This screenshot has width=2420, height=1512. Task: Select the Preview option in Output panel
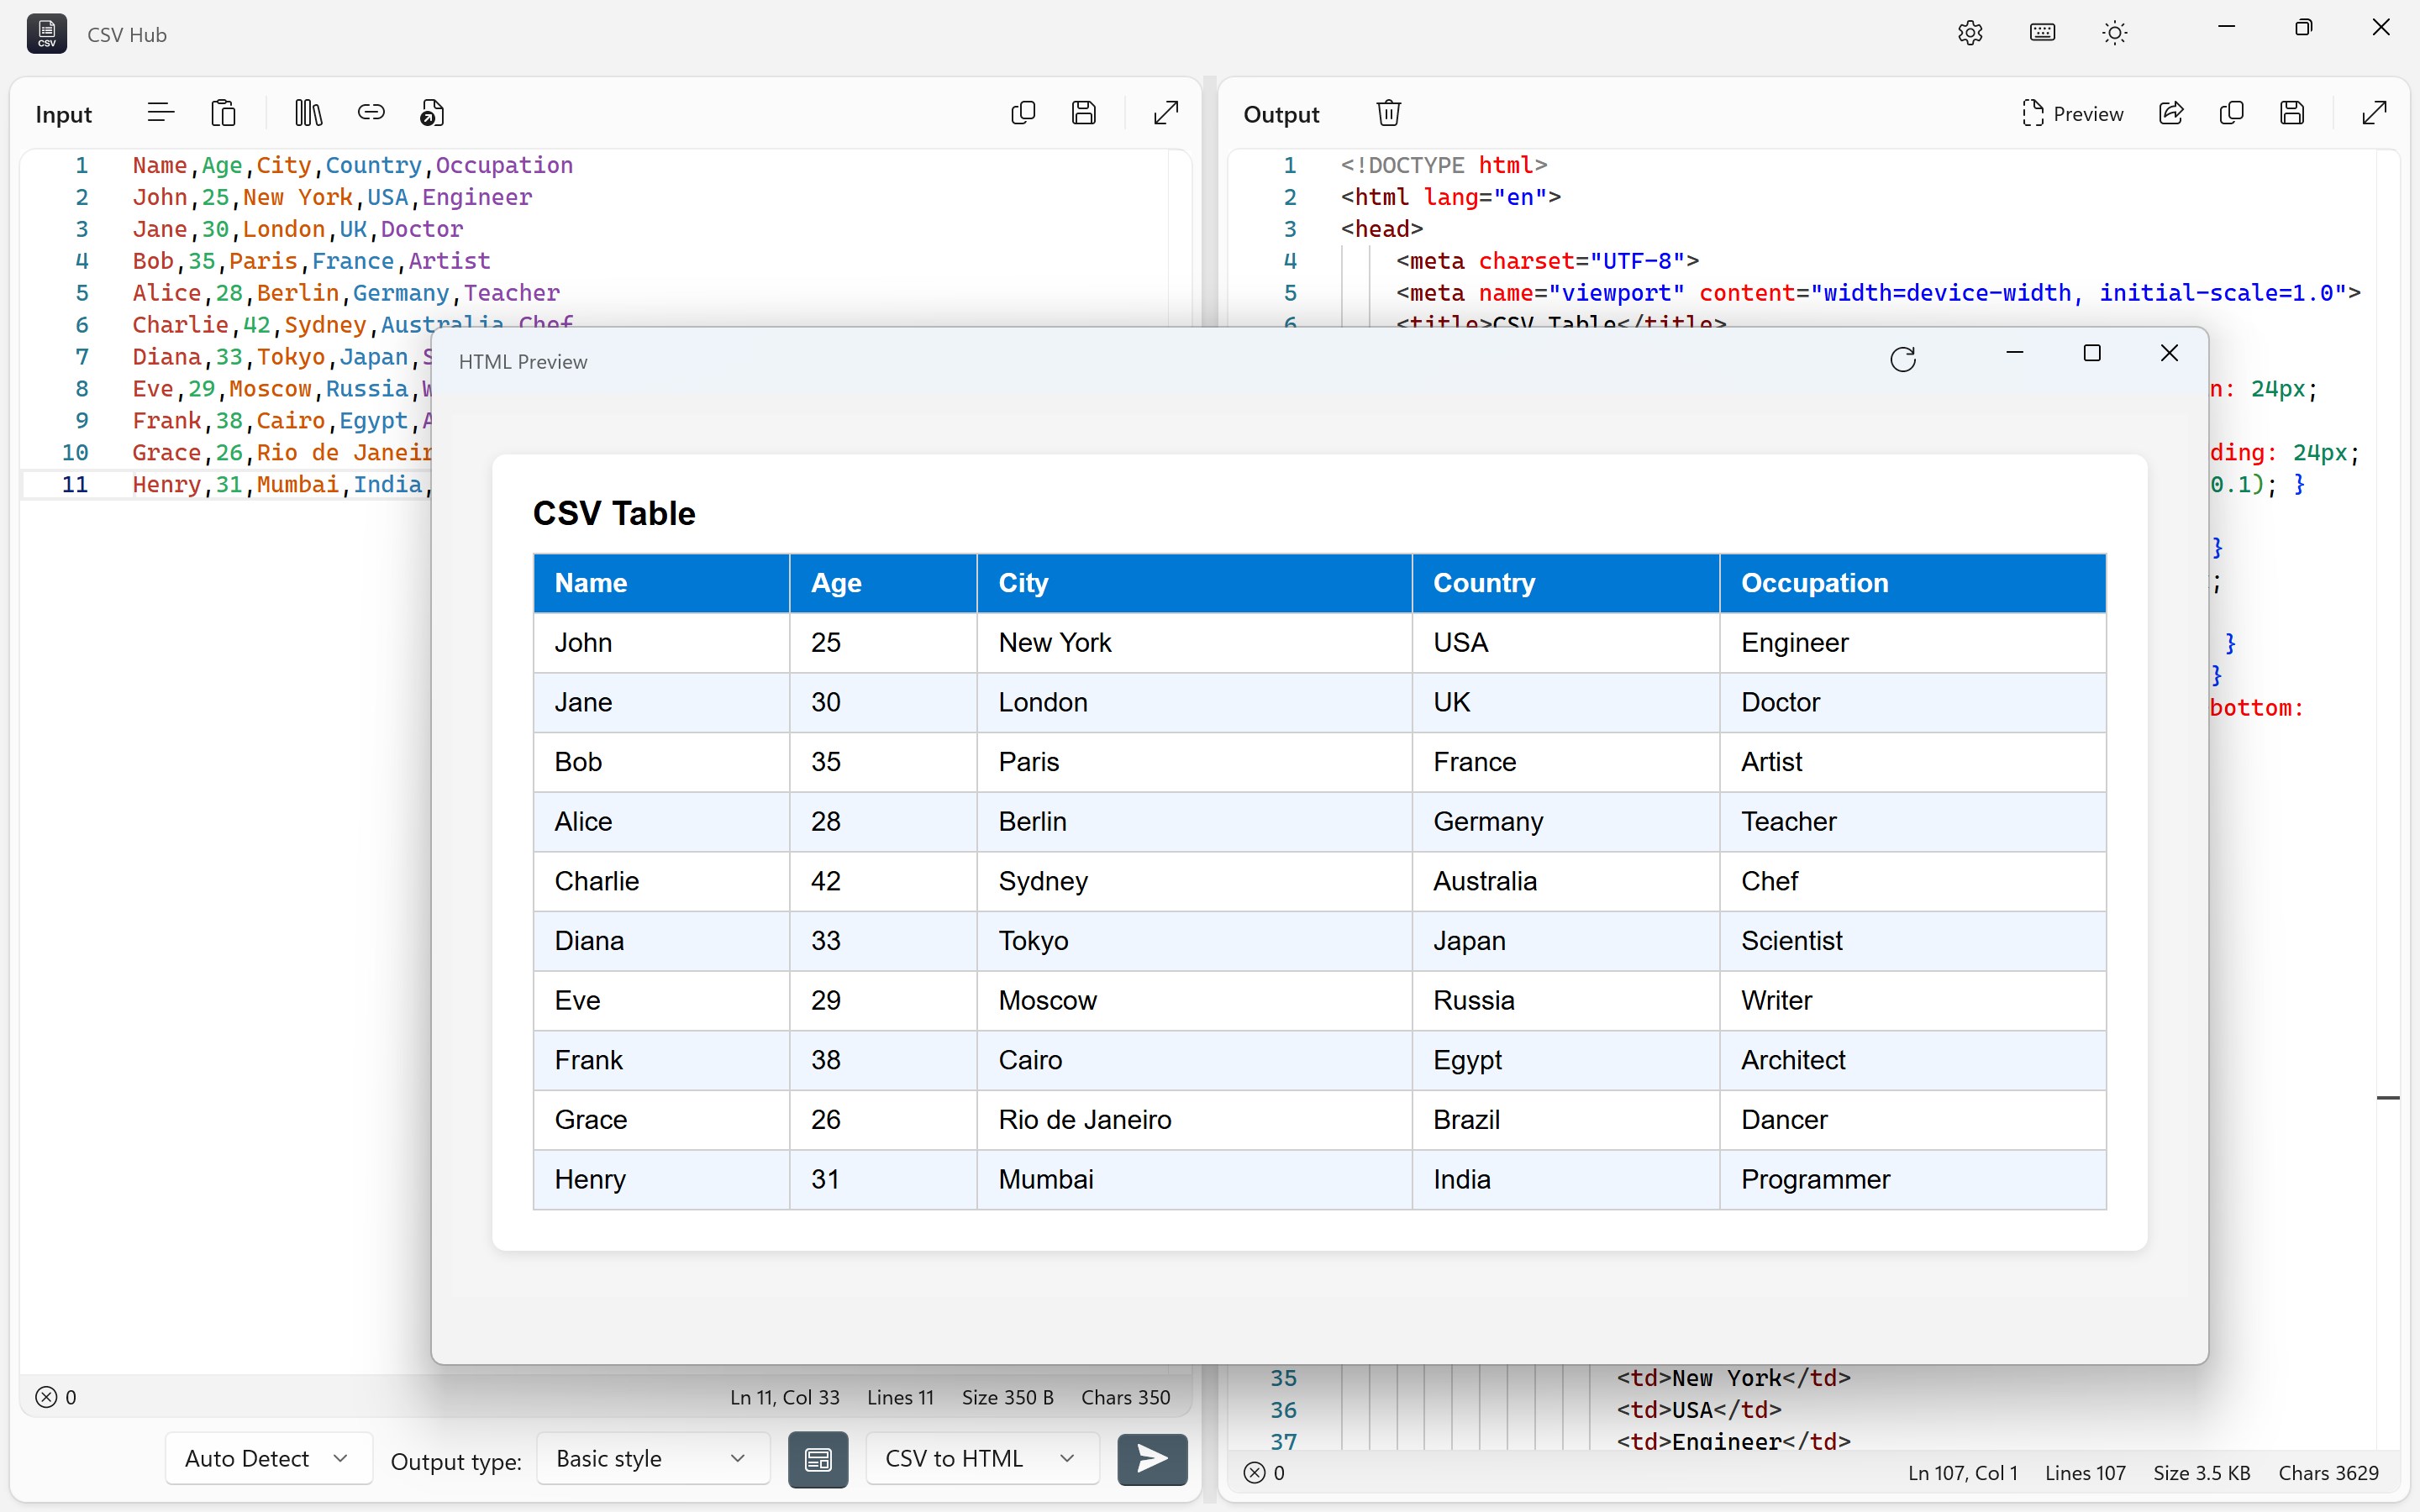(2074, 112)
